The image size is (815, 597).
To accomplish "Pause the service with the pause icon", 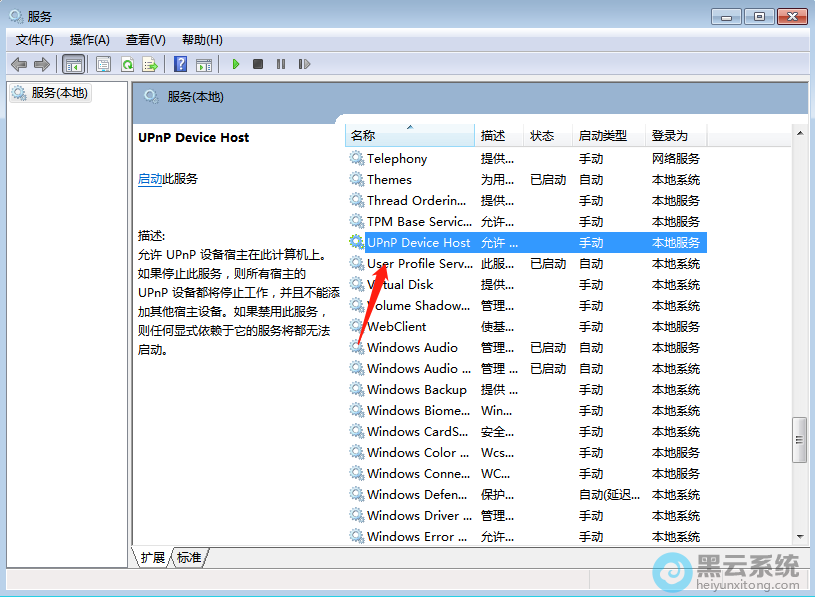I will click(281, 64).
